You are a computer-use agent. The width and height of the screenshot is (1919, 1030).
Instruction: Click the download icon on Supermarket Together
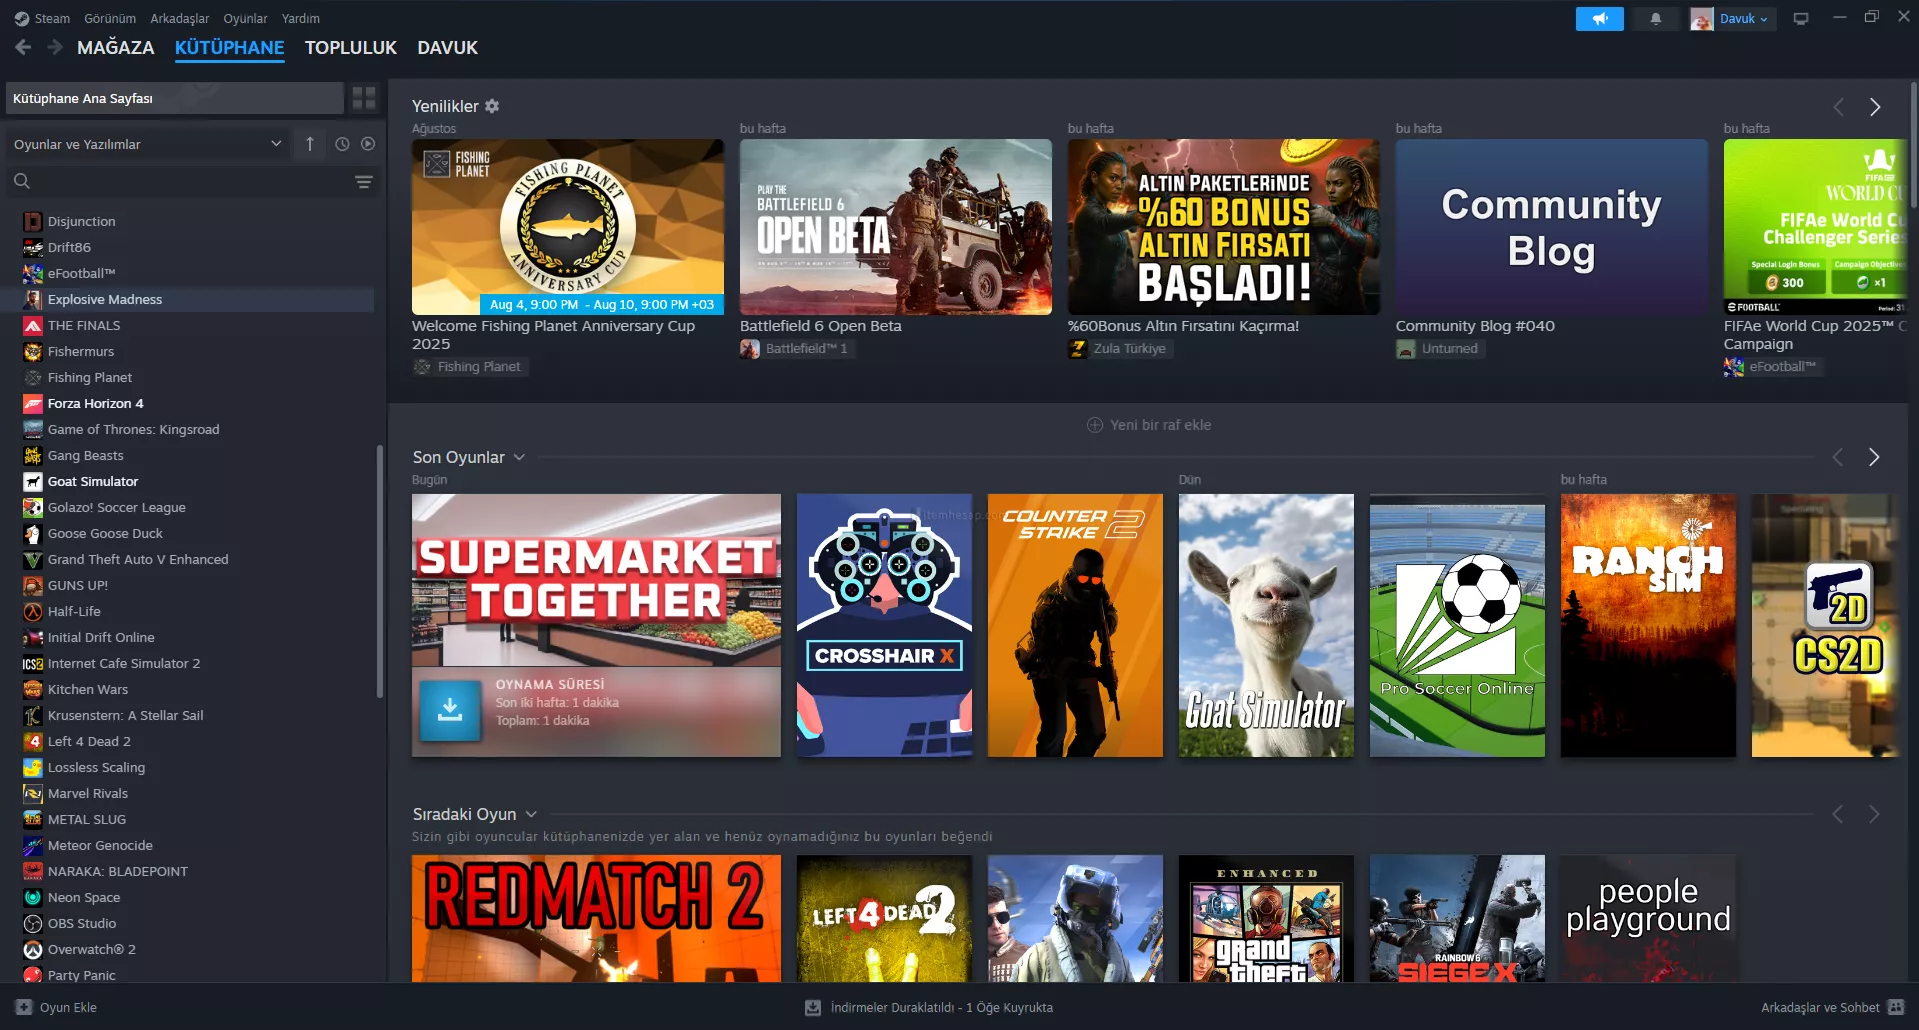point(450,710)
